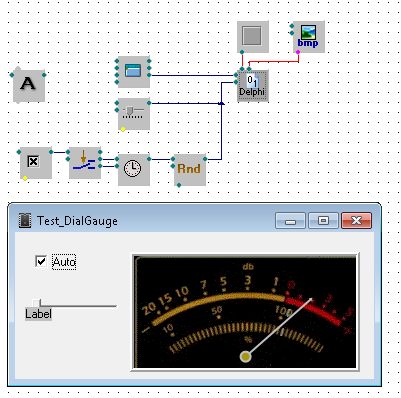Select the bmp bitmap loader component
The height and width of the screenshot is (398, 401).
pos(309,37)
